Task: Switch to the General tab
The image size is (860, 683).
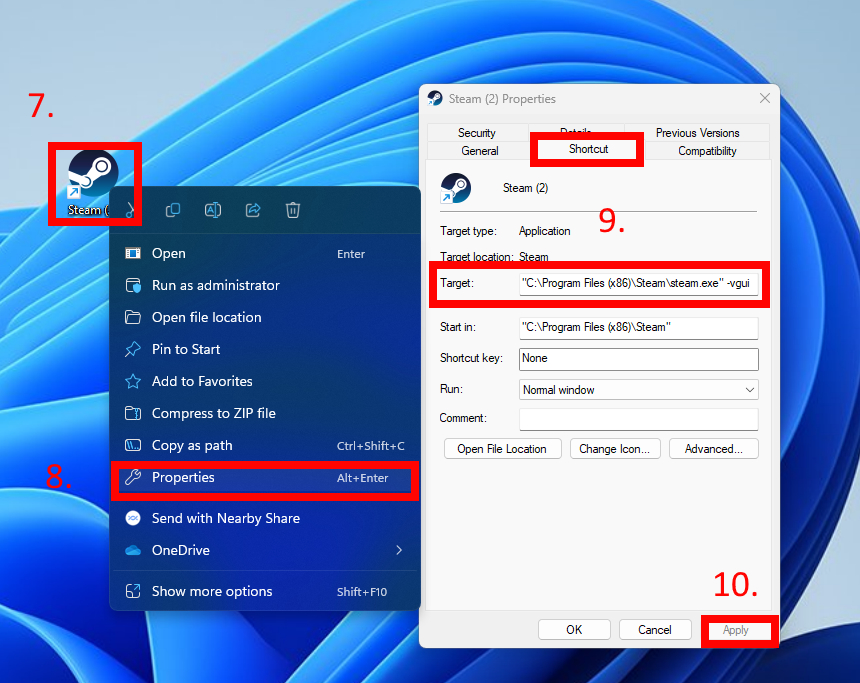Action: (x=479, y=151)
